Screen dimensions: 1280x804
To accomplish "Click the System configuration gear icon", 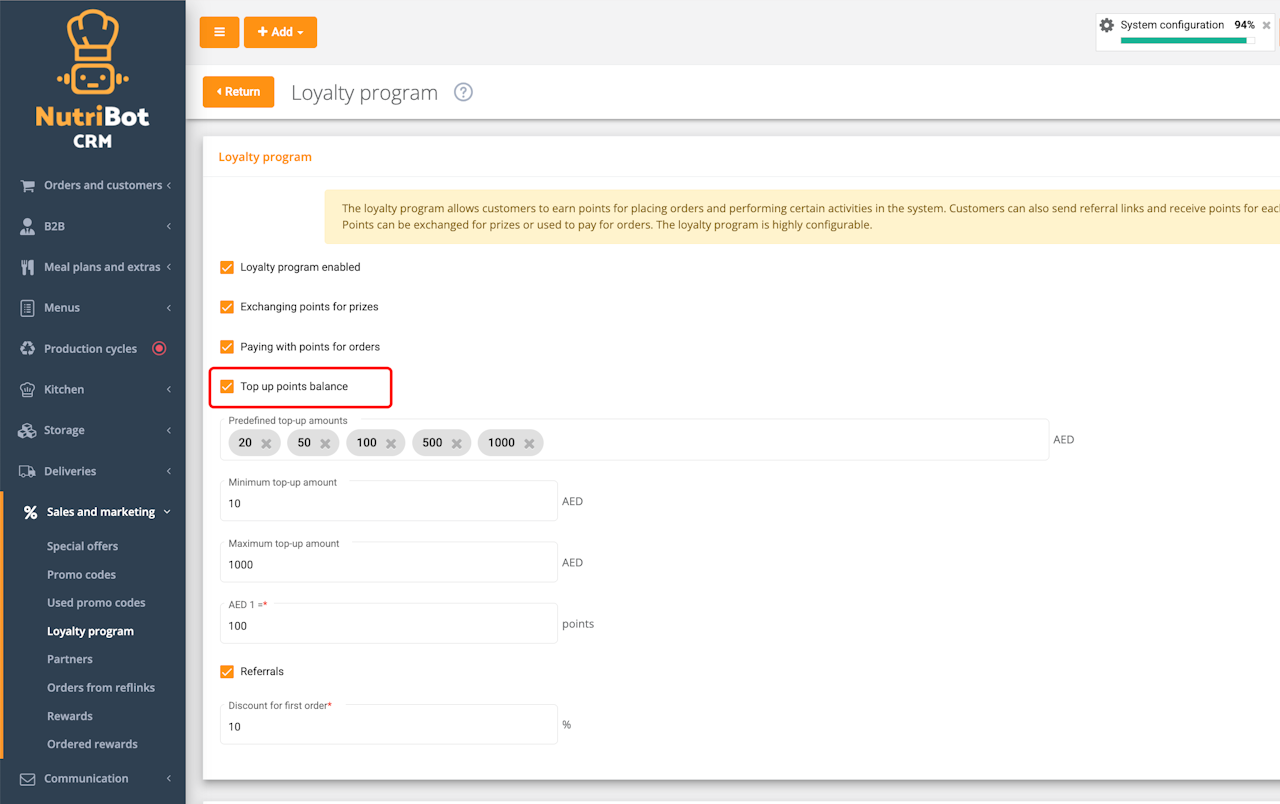I will coord(1106,25).
